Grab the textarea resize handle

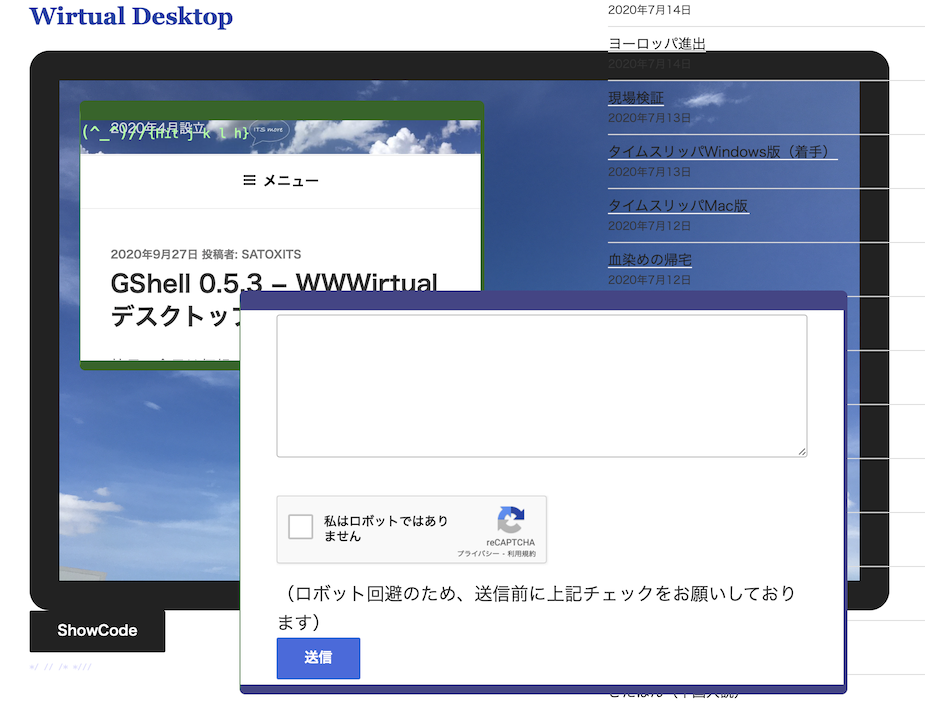(801, 452)
